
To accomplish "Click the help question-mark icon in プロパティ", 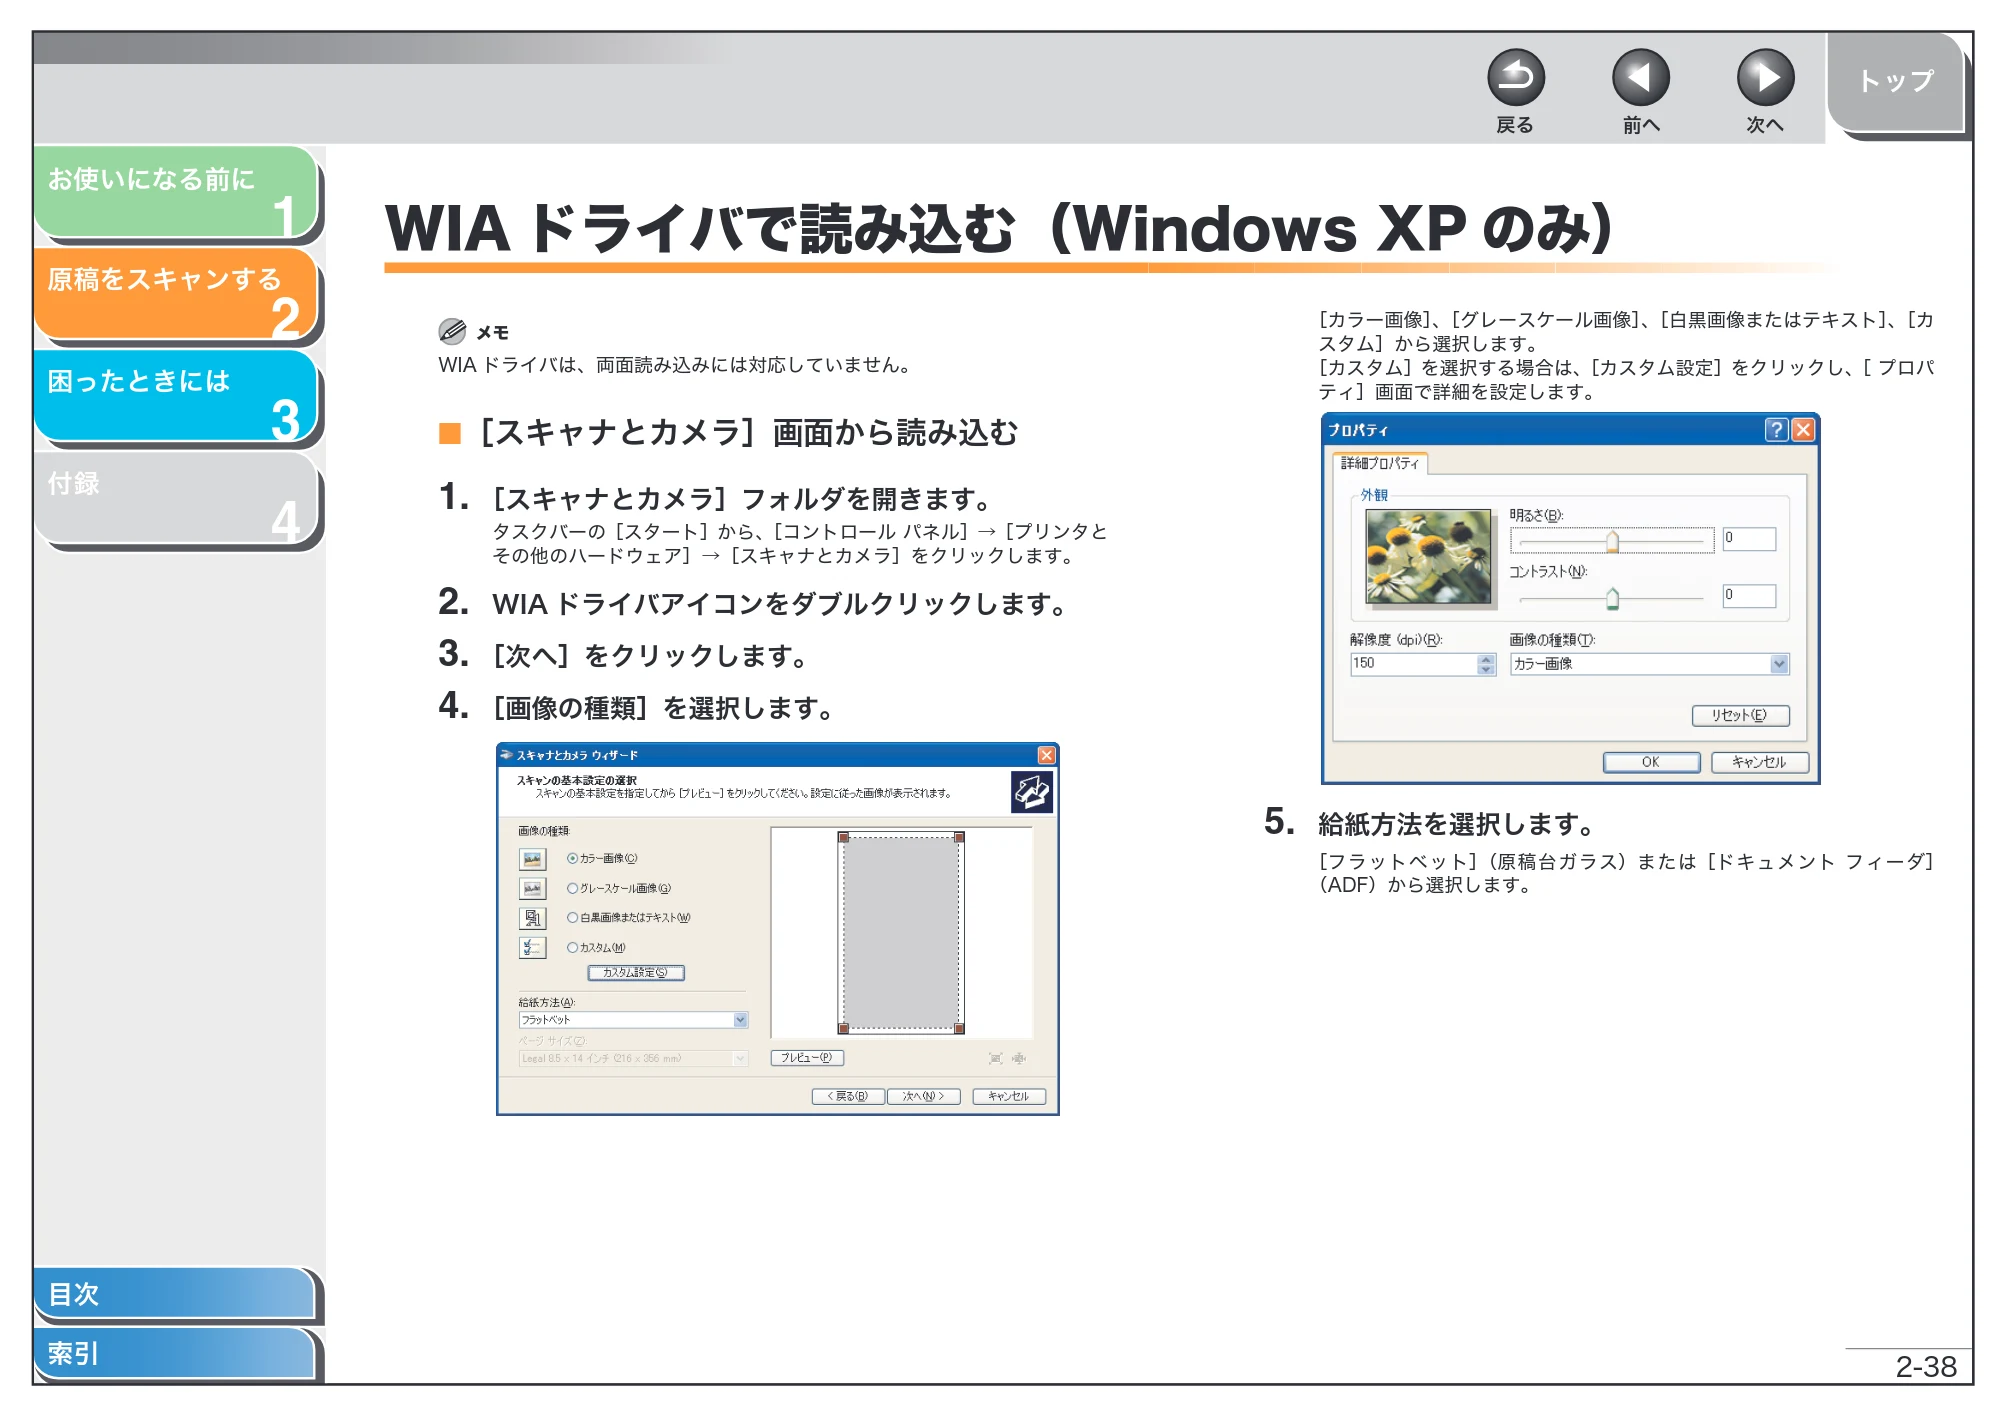I will 1776,430.
